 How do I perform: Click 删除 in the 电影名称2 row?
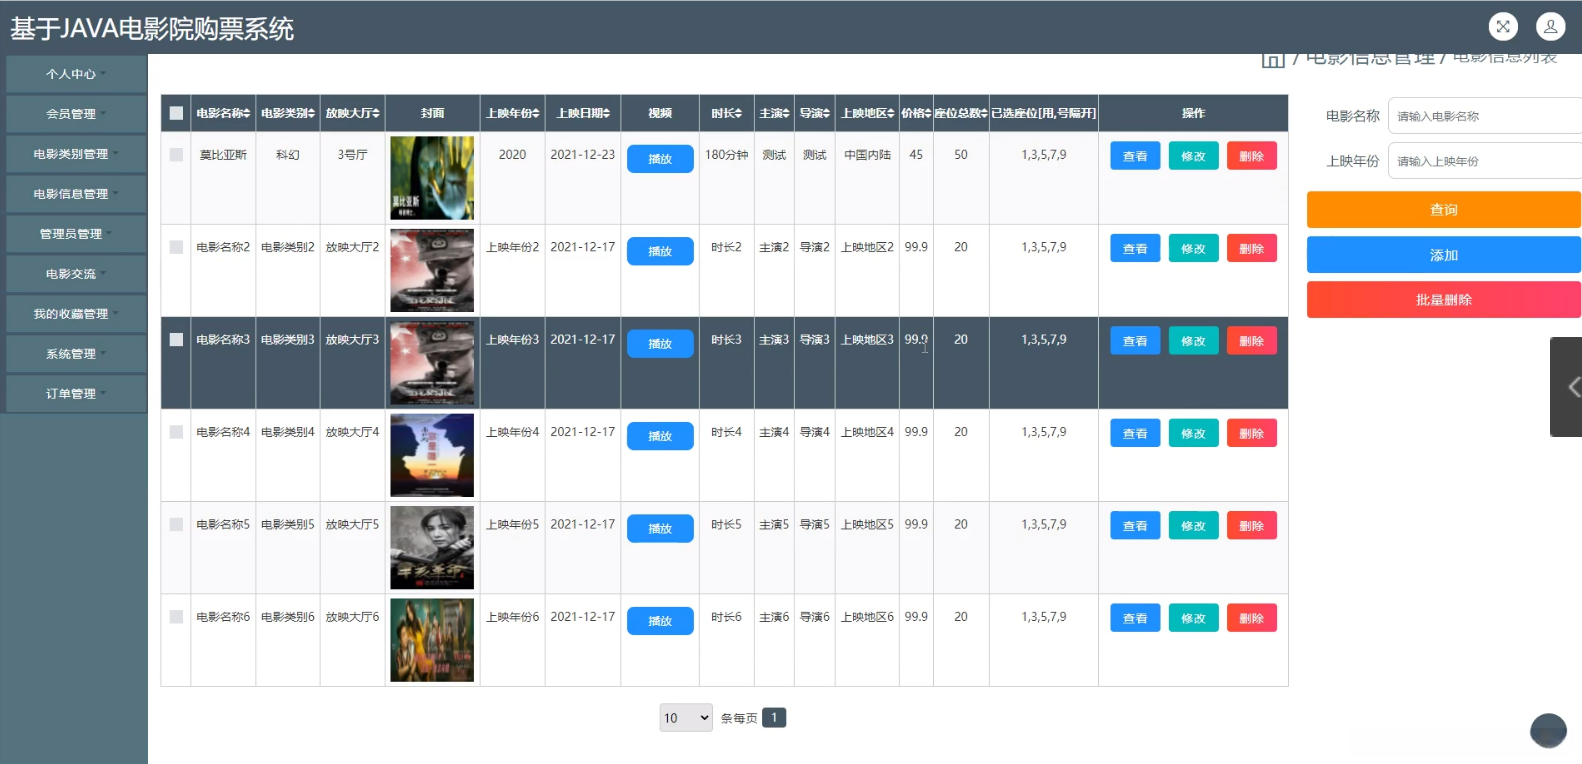point(1252,248)
